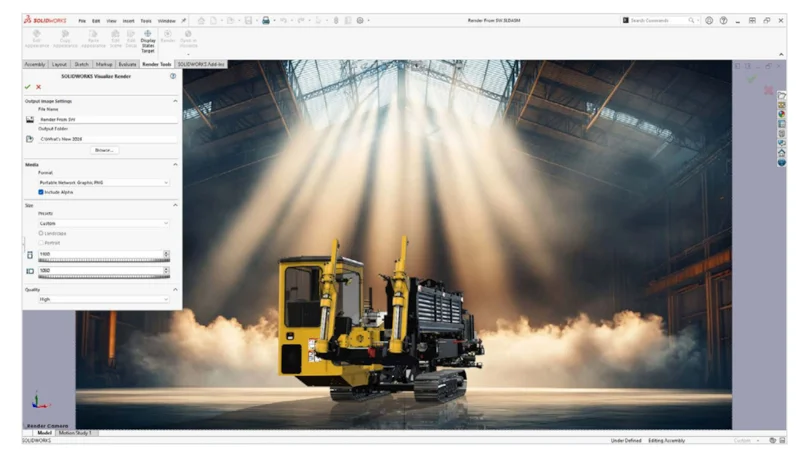Open the help icon in Visualize Render panel
800x449 pixels.
[x=173, y=76]
